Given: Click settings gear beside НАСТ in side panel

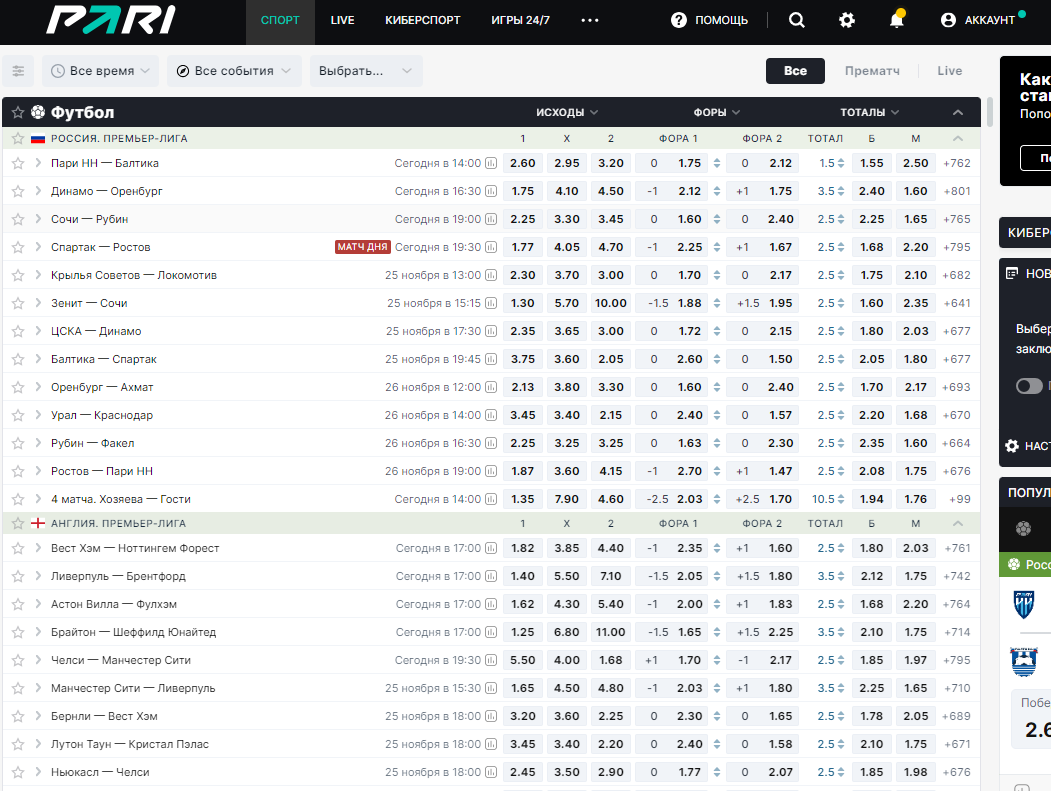Looking at the screenshot, I should pyautogui.click(x=1012, y=446).
